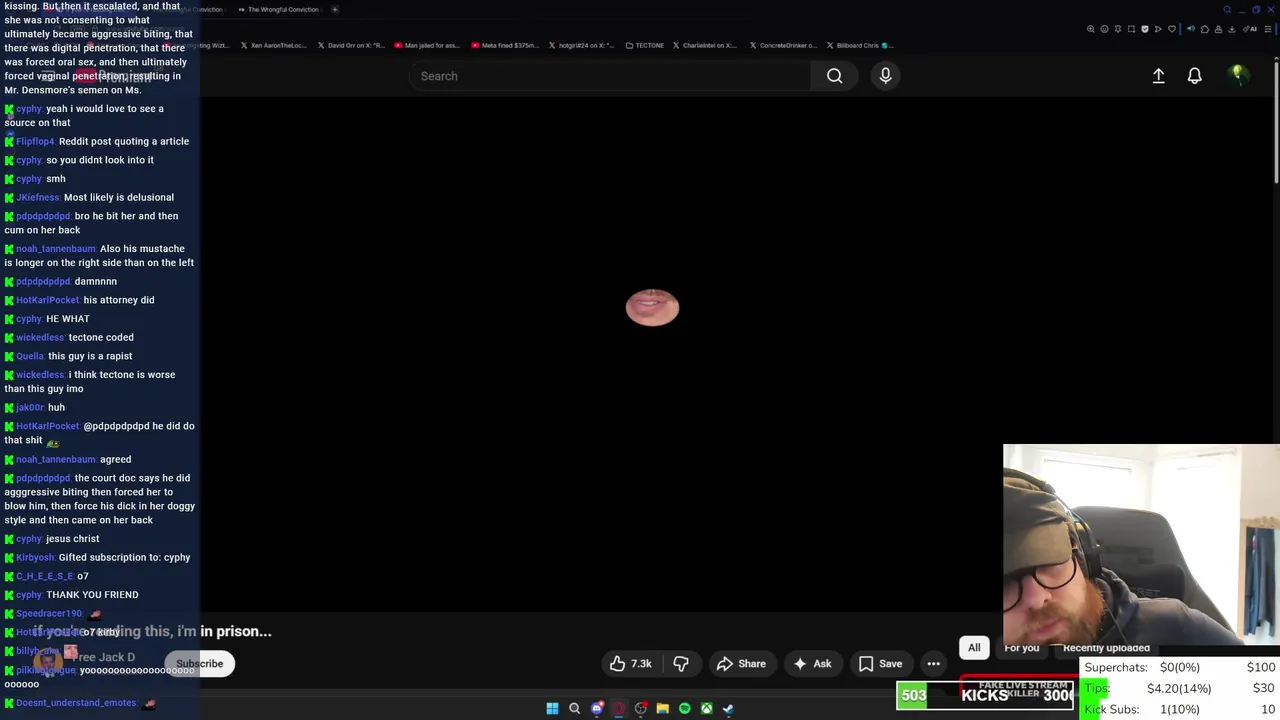Save the video to a playlist
Image resolution: width=1280 pixels, height=720 pixels.
pos(880,664)
